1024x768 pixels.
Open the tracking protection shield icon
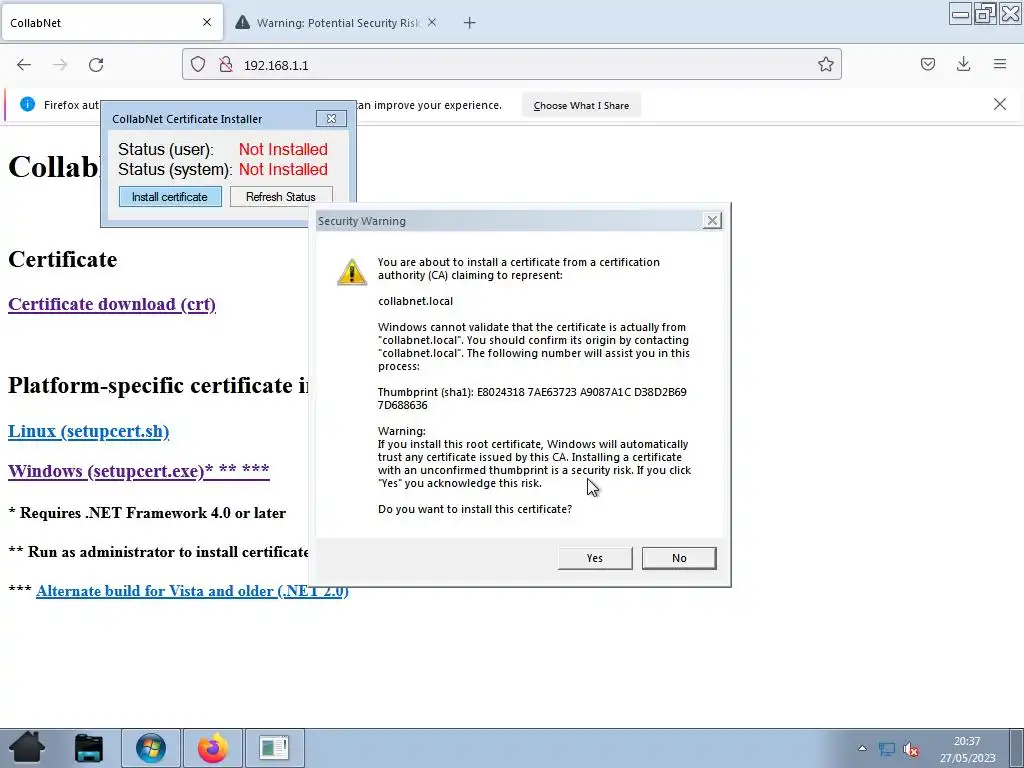[x=198, y=64]
